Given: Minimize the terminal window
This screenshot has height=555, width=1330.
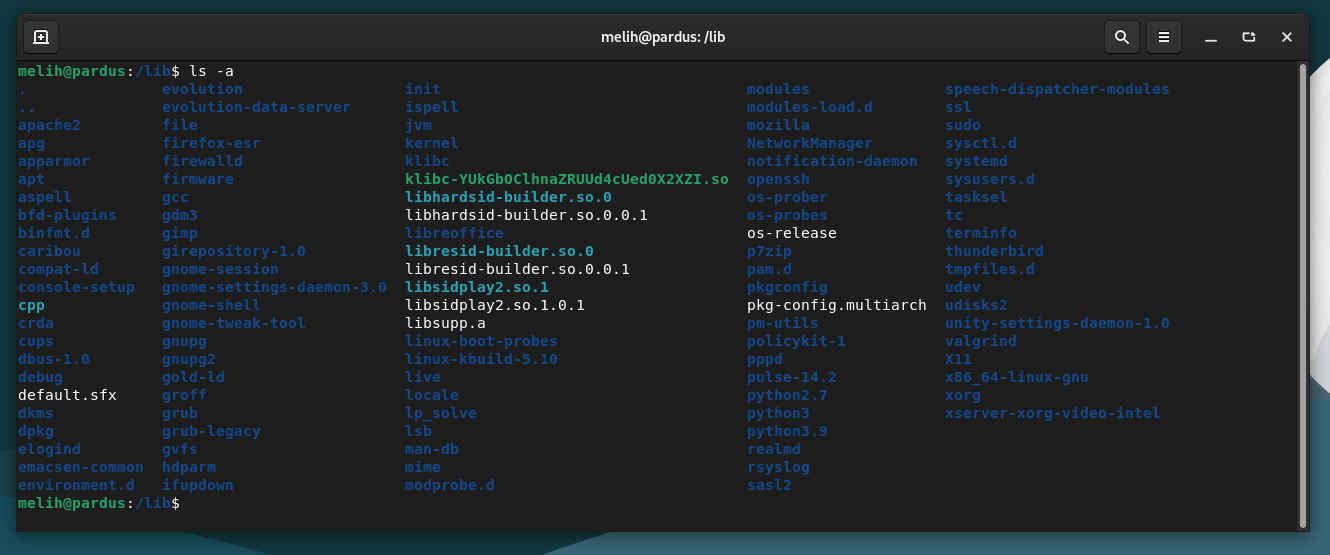Looking at the screenshot, I should [x=1211, y=37].
